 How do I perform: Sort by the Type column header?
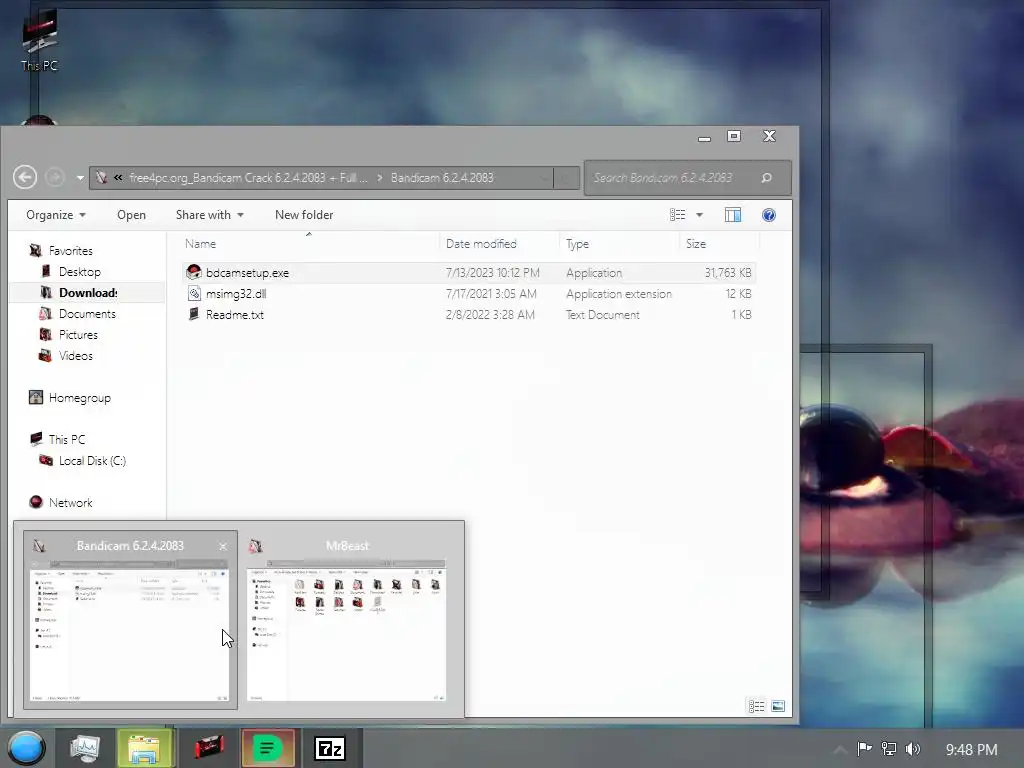coord(577,244)
